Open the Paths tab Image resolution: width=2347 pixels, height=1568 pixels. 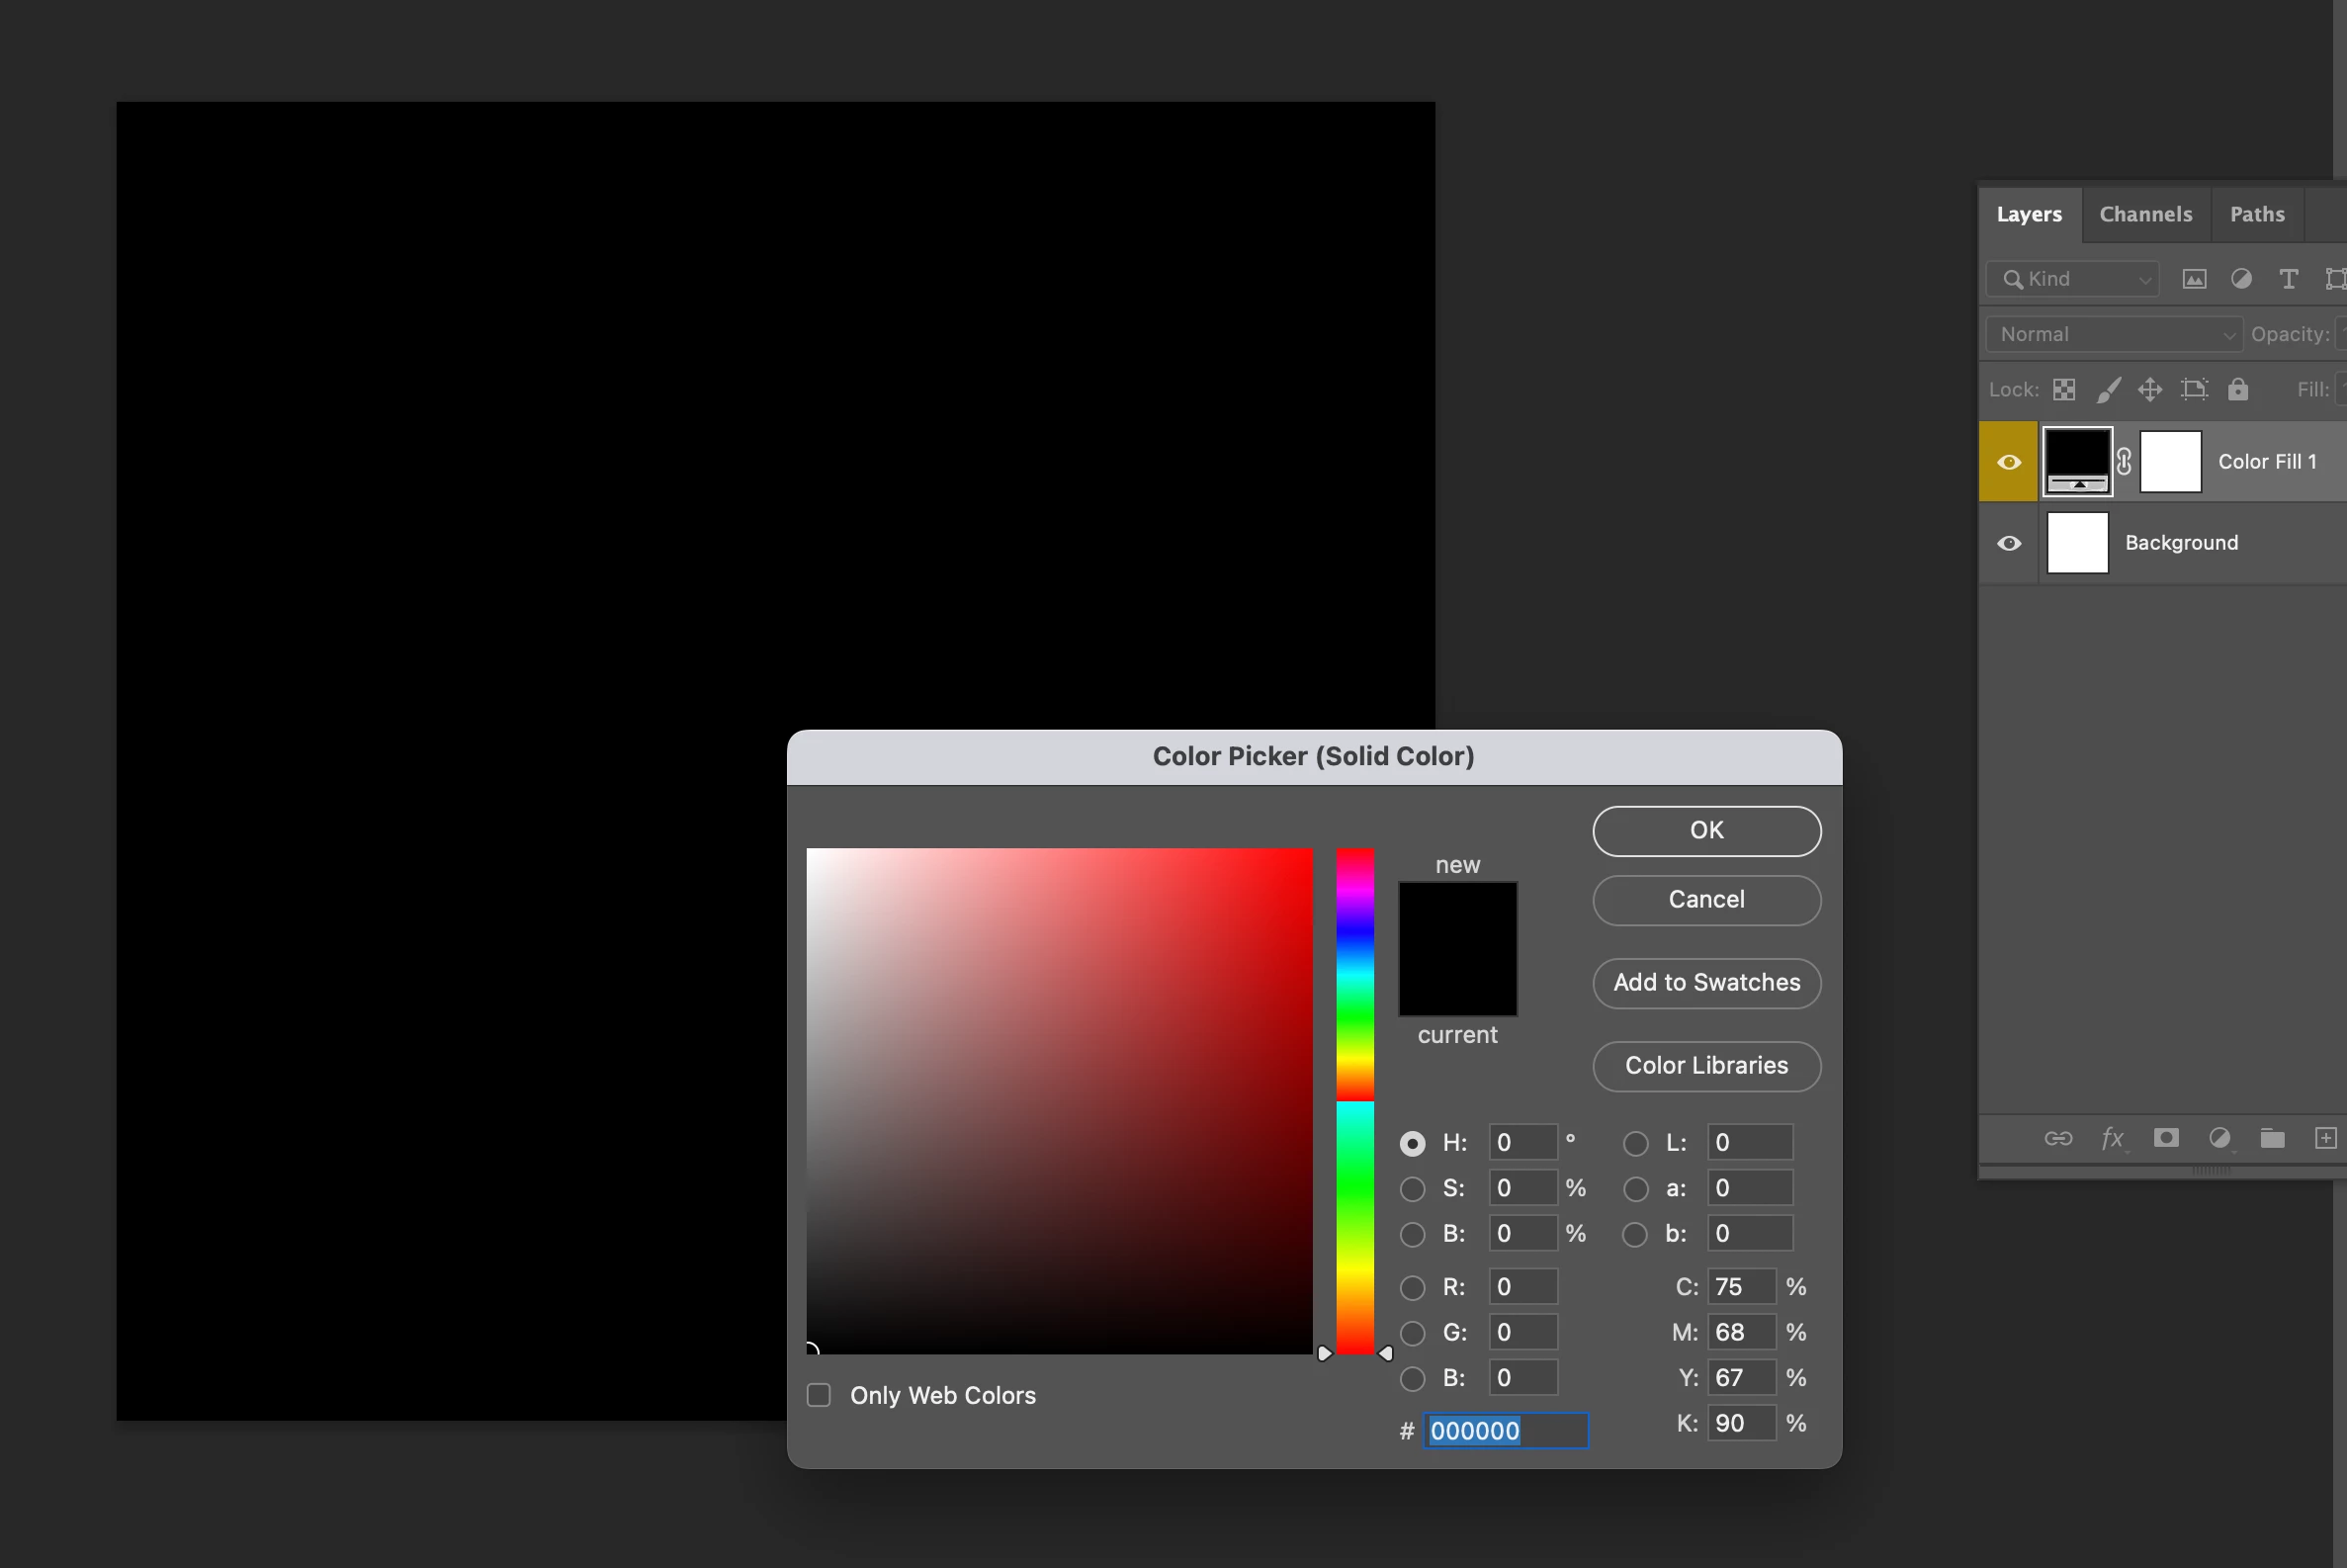click(x=2257, y=214)
